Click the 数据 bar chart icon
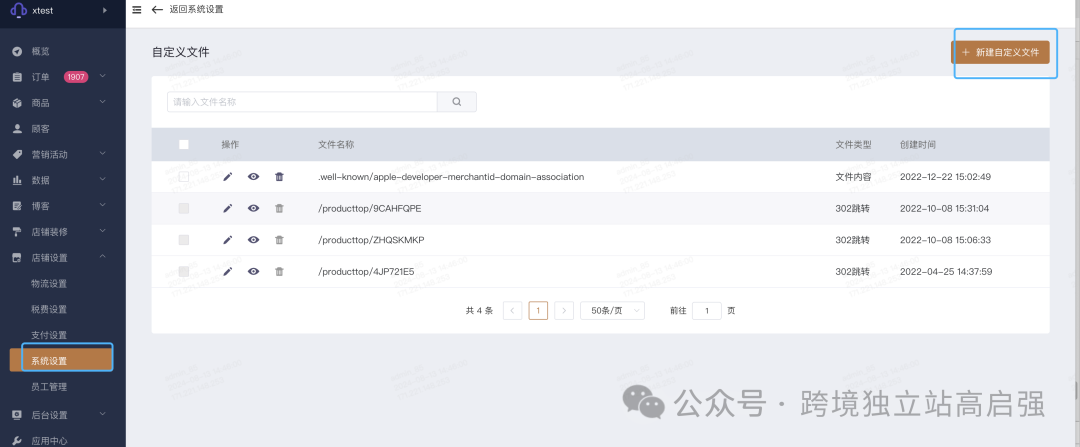 pos(17,180)
